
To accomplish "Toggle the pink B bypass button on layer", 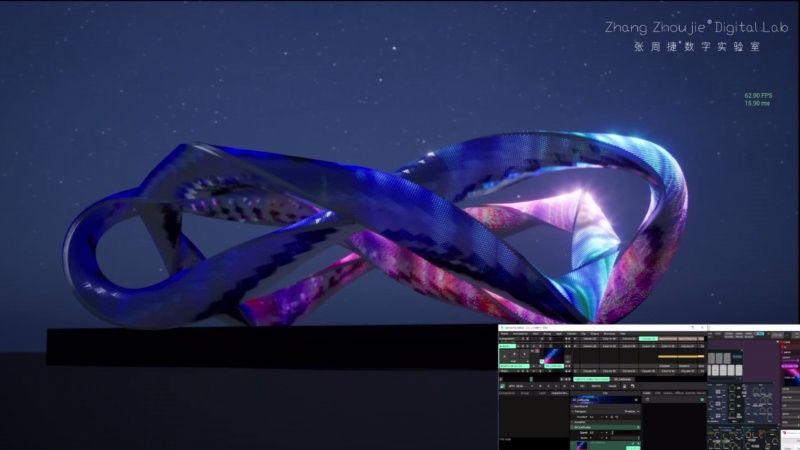I will pos(537,351).
